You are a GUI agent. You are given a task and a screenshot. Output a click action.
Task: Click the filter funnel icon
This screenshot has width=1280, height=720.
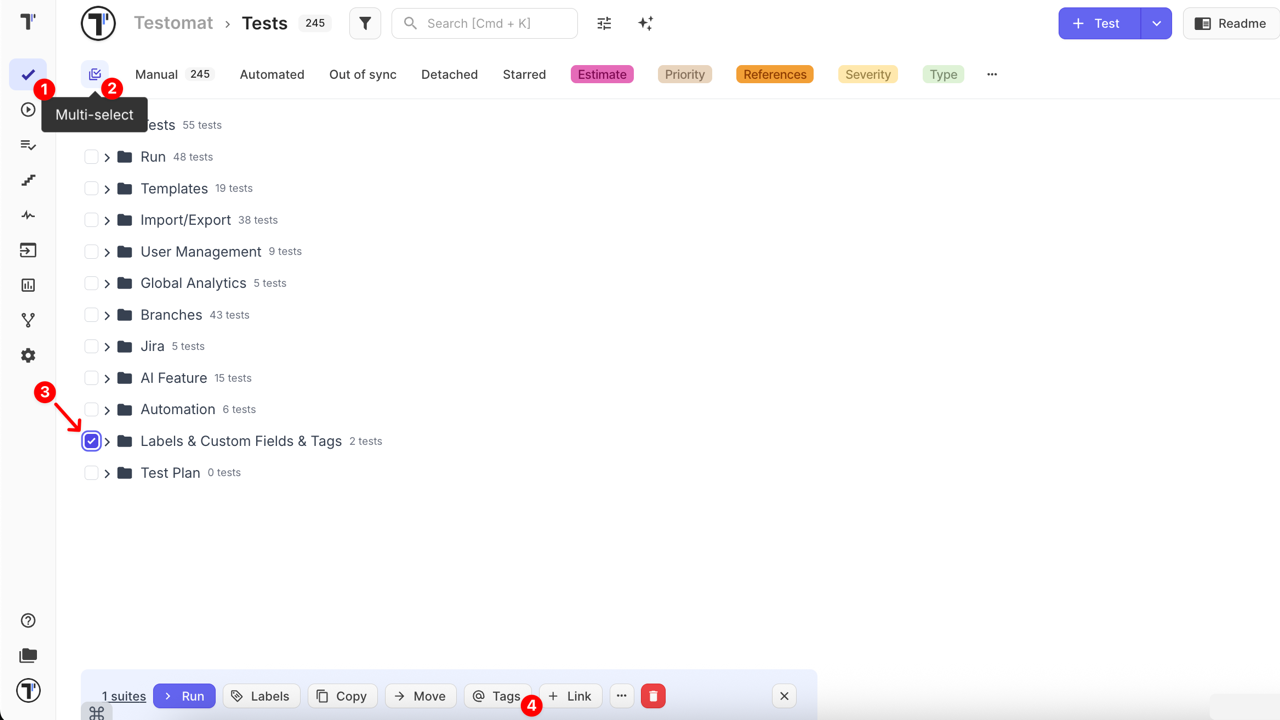coord(365,23)
